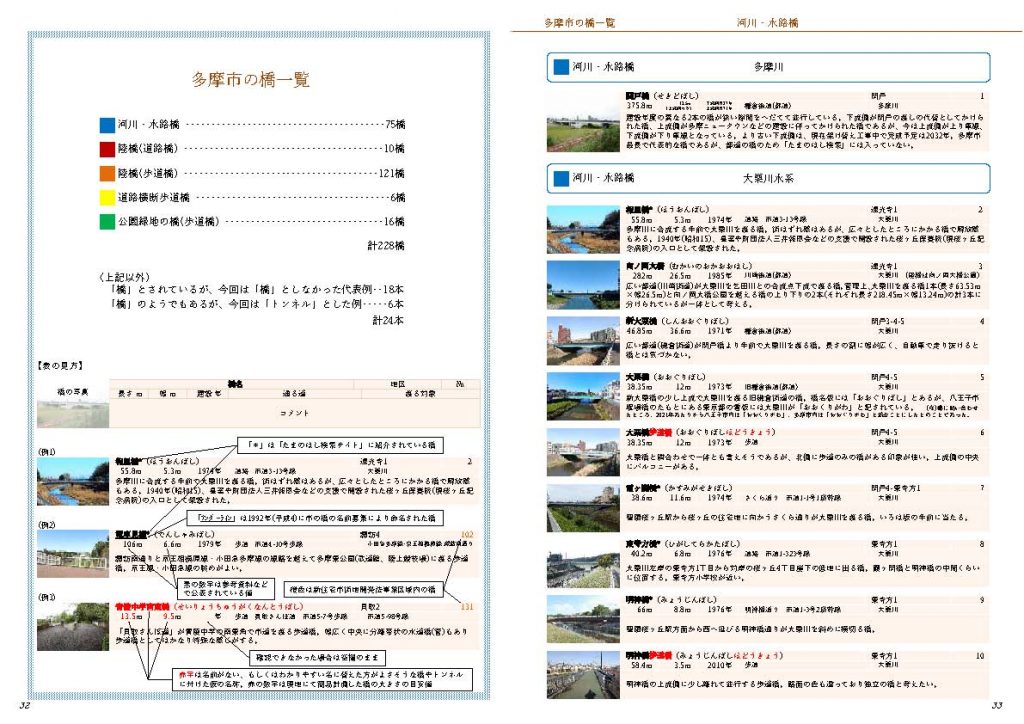Image resolution: width=1024 pixels, height=724 pixels.
Task: Click page number 32
Action: [25, 706]
